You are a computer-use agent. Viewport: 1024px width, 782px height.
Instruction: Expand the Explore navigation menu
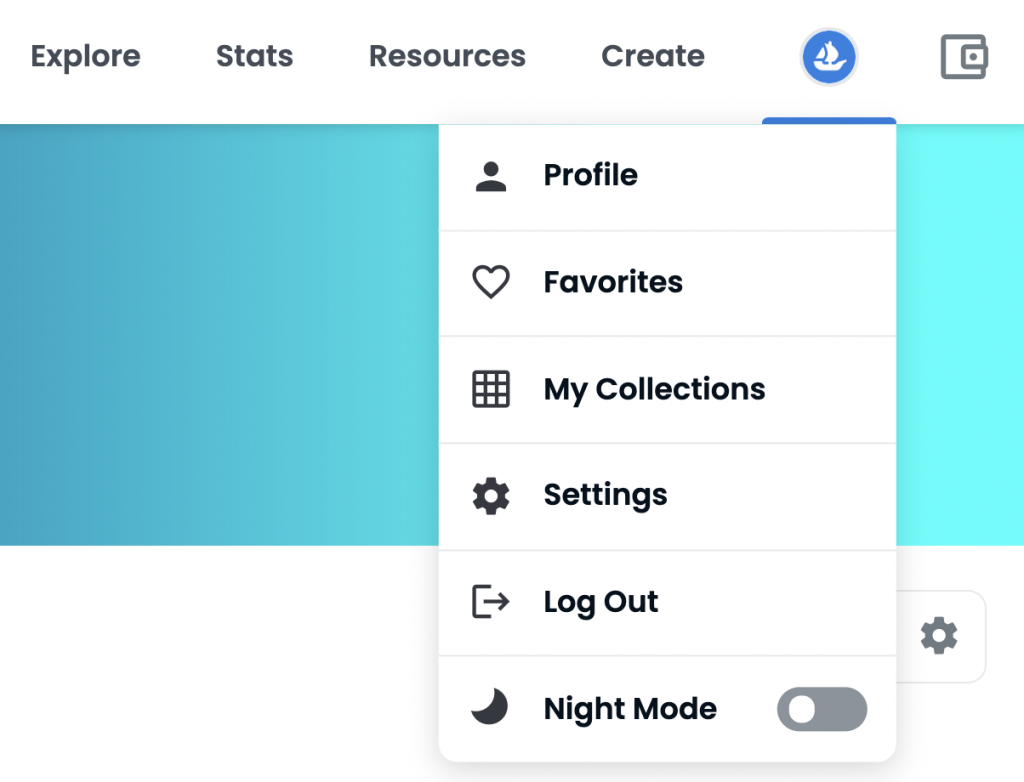(86, 57)
